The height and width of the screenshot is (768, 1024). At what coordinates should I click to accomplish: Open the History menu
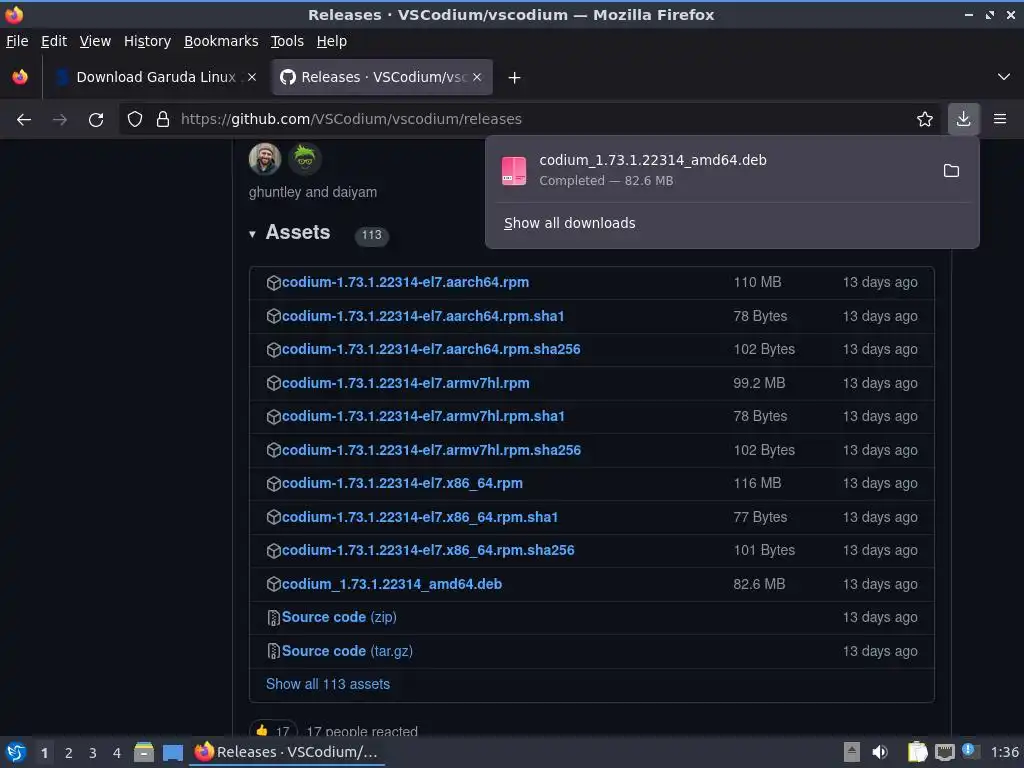[148, 41]
